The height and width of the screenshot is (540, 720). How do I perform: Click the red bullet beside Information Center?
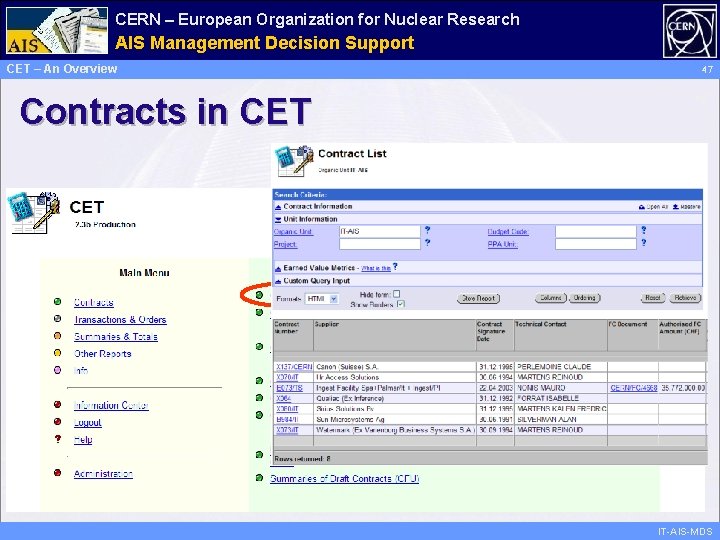click(x=57, y=405)
